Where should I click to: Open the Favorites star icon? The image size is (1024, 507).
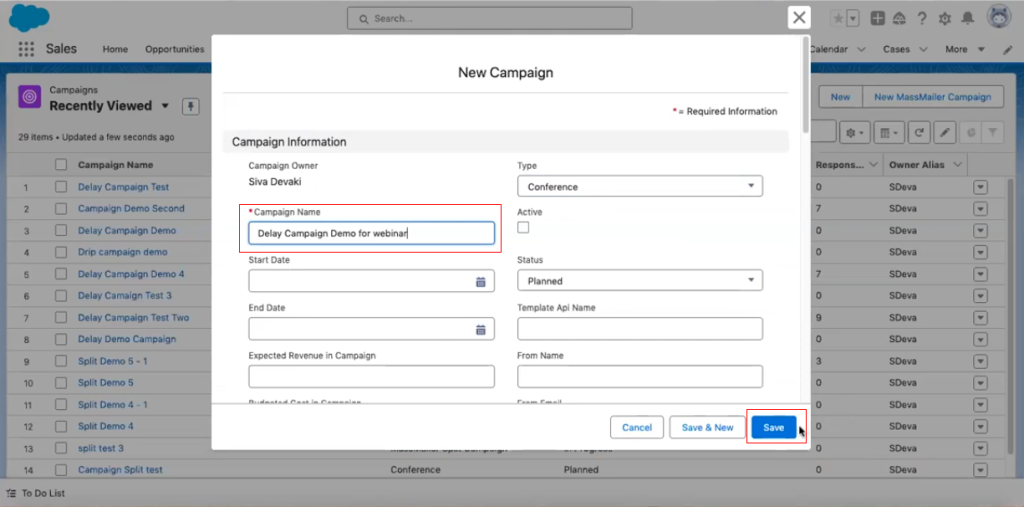tap(838, 18)
